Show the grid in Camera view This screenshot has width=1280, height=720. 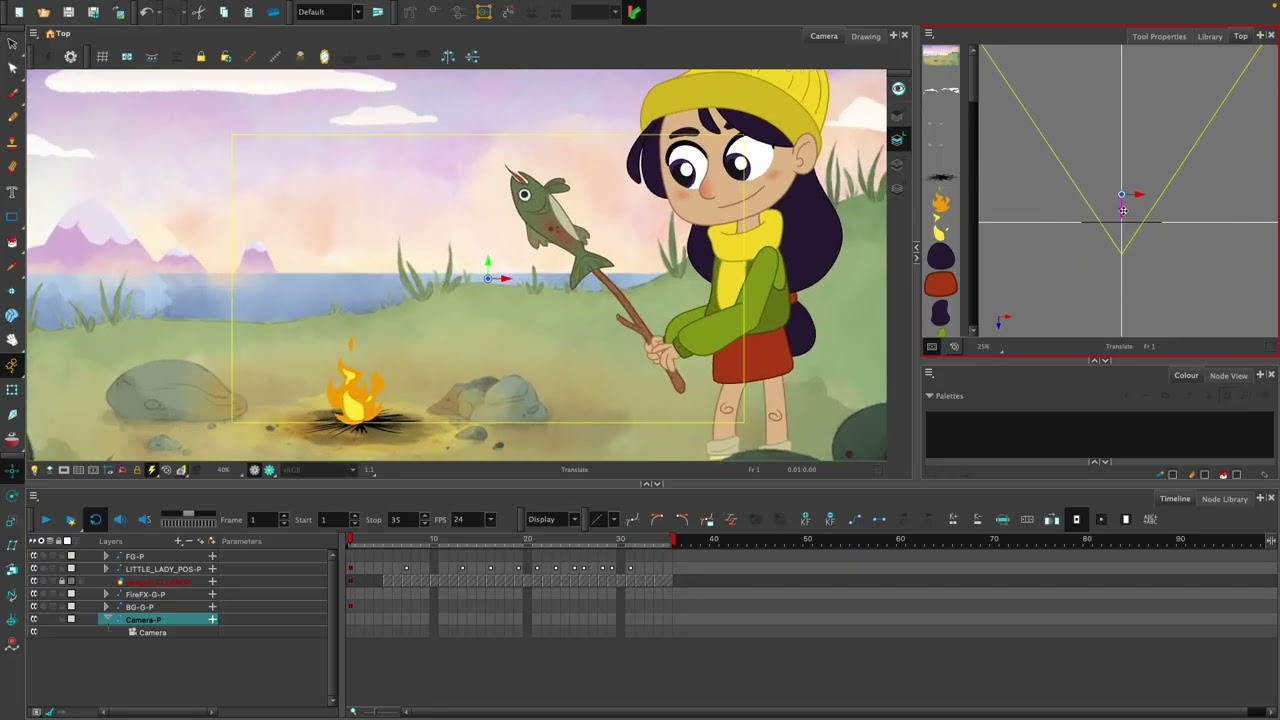pos(102,57)
